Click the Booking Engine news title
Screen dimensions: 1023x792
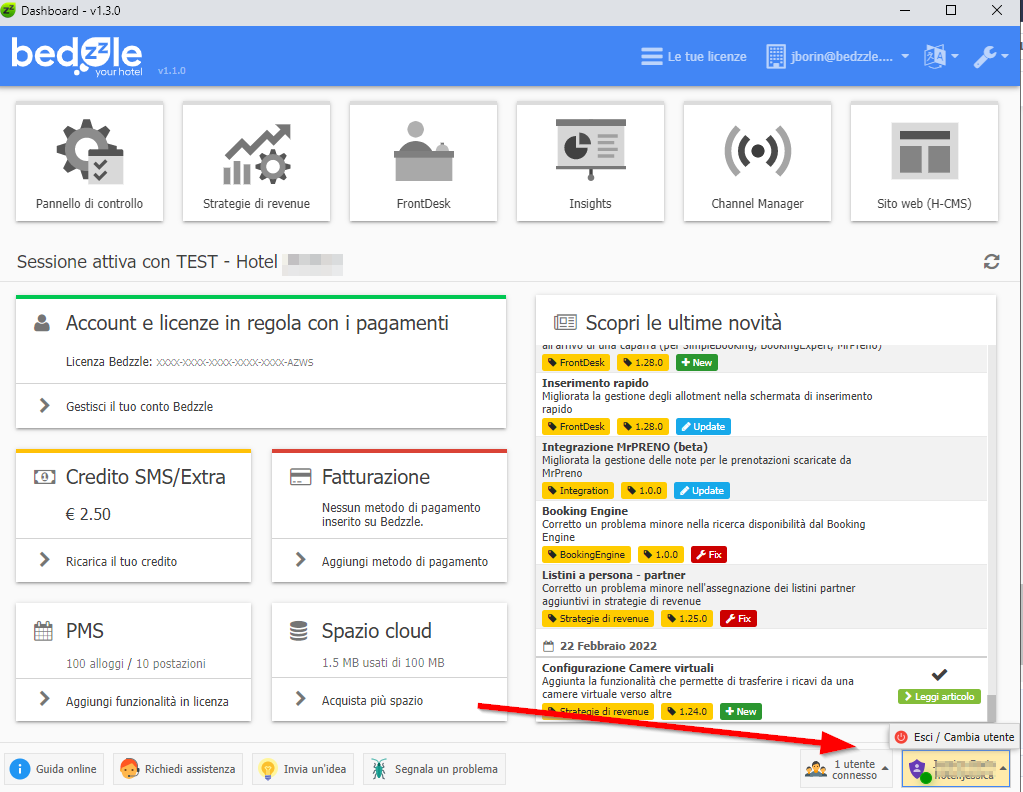[x=585, y=511]
